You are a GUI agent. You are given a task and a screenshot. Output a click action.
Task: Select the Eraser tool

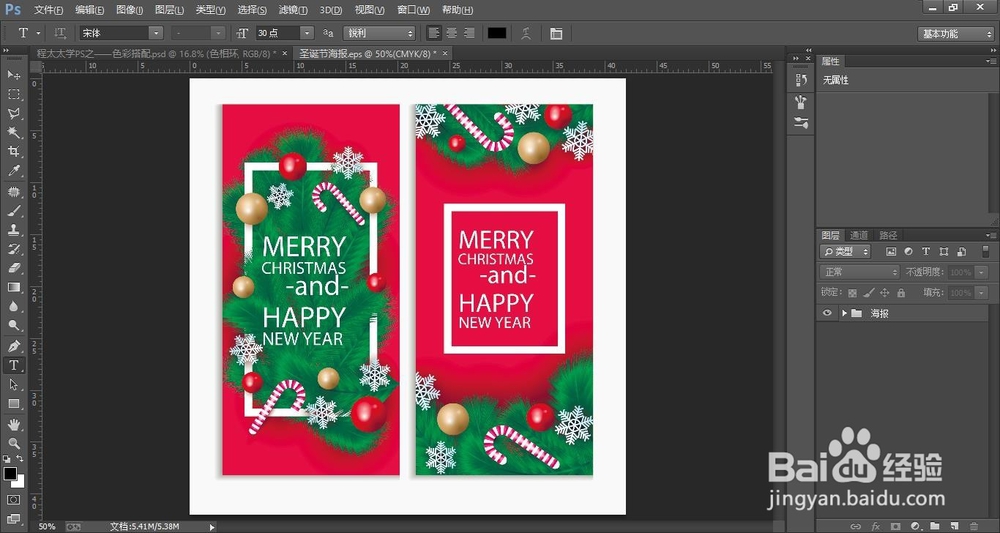[13, 268]
